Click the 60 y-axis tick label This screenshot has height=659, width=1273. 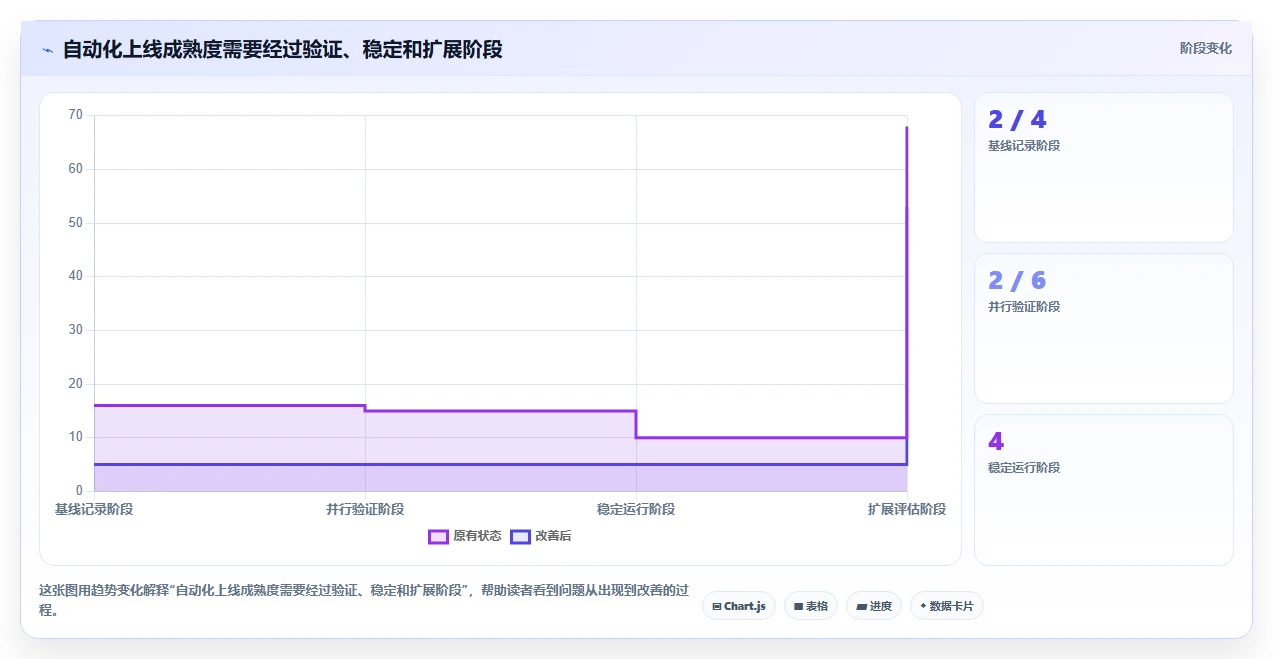pyautogui.click(x=76, y=169)
